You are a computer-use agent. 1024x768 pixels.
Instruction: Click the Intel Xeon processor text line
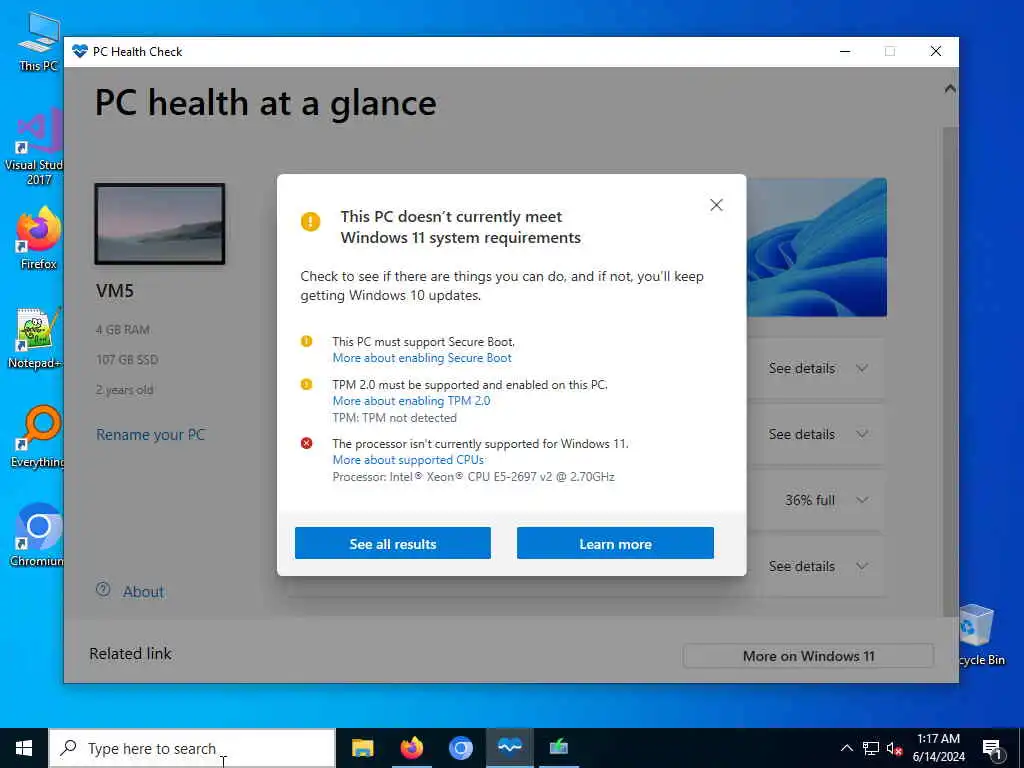473,477
